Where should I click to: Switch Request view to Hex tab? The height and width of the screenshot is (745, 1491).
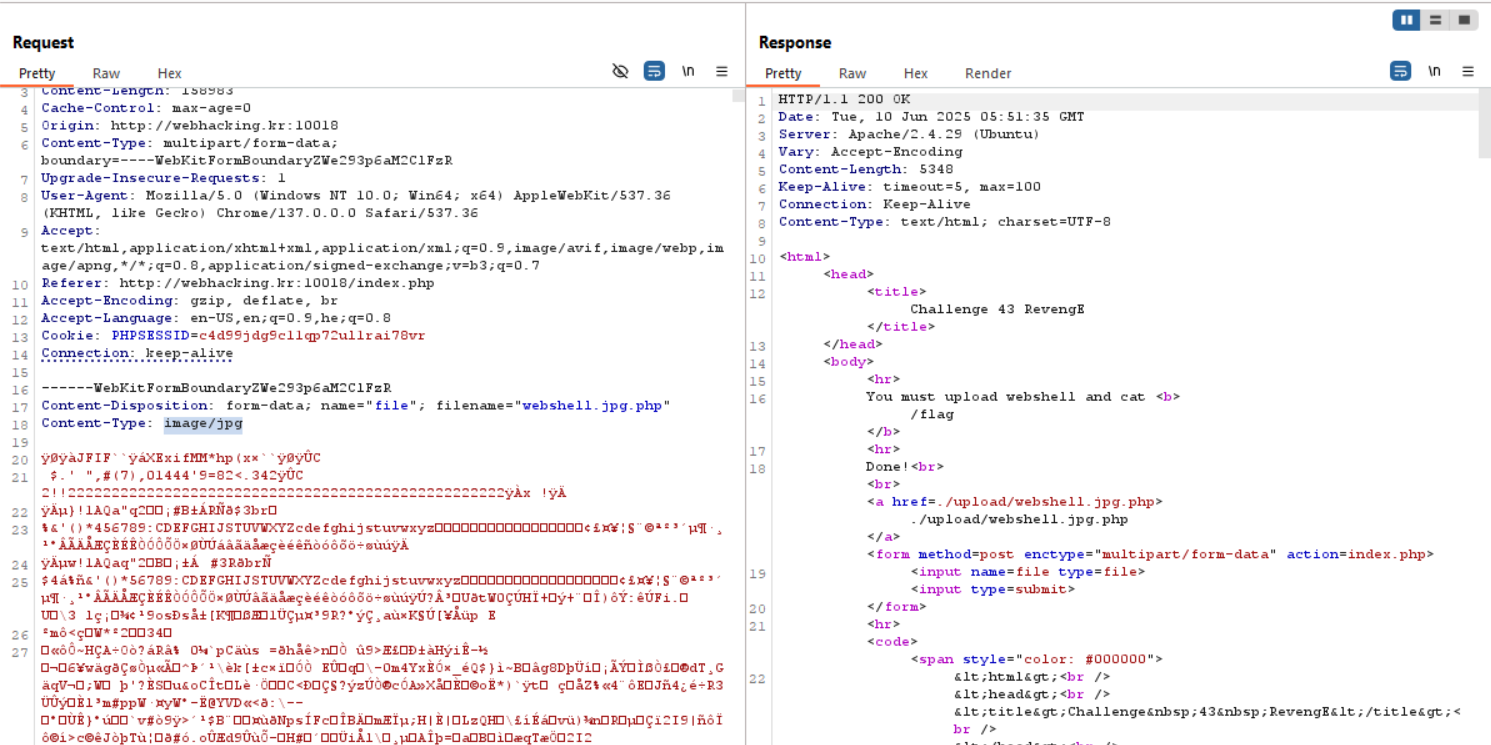point(169,73)
